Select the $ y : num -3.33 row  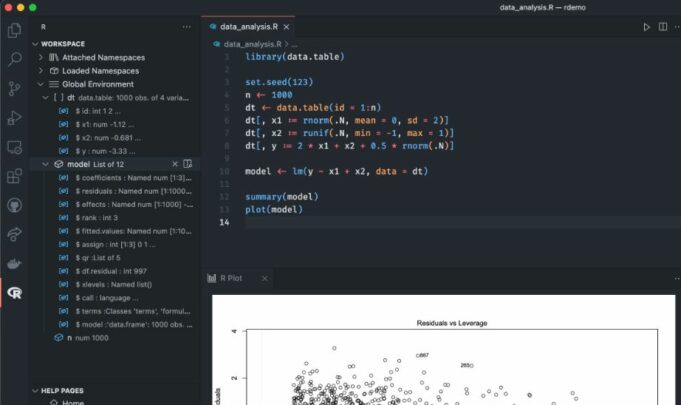pyautogui.click(x=115, y=151)
